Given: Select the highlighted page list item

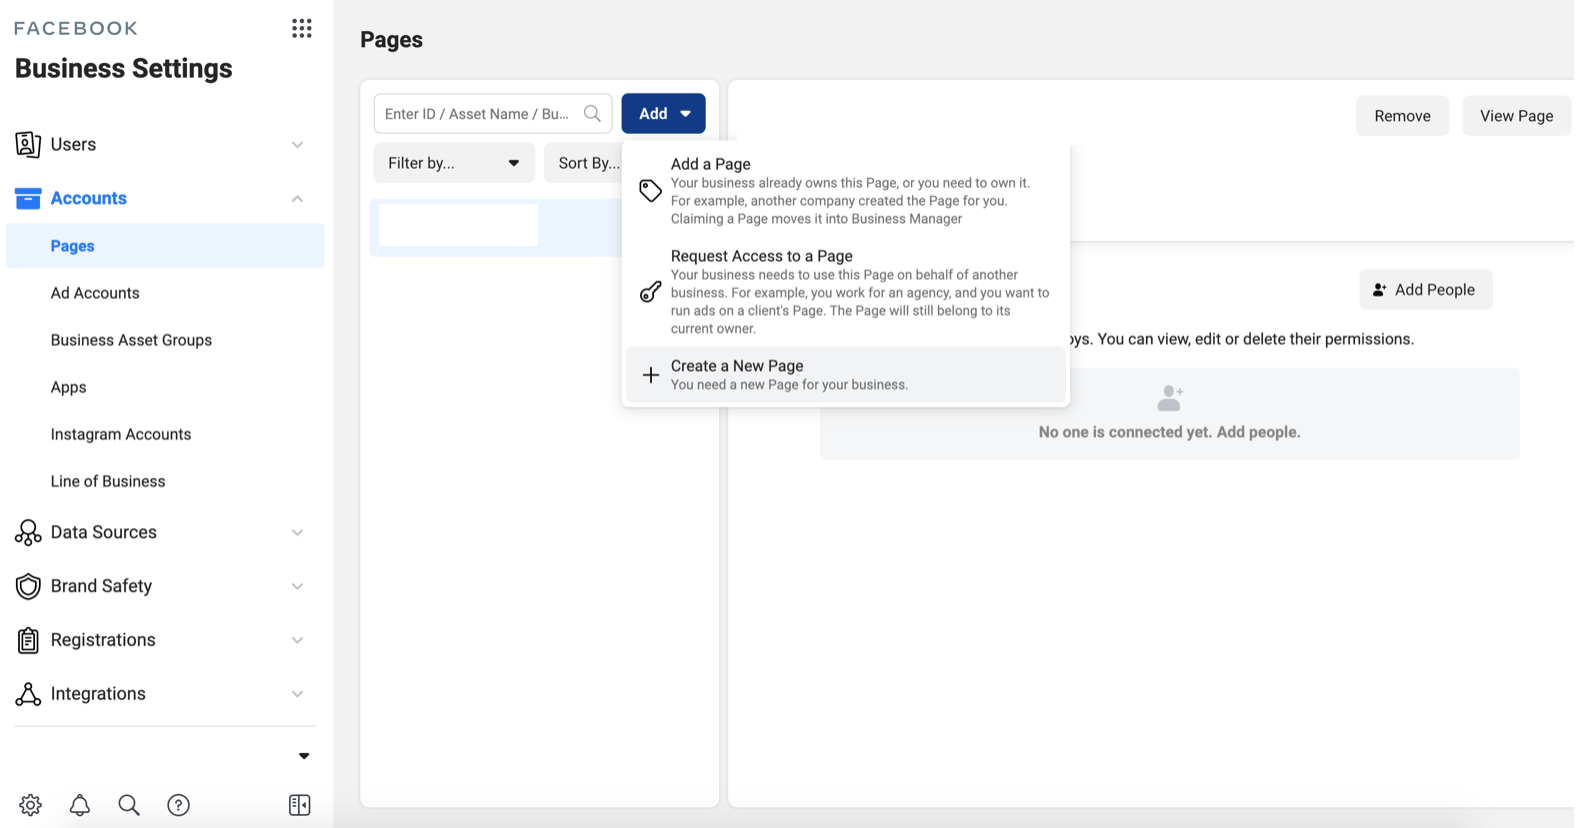Looking at the screenshot, I should pos(496,228).
